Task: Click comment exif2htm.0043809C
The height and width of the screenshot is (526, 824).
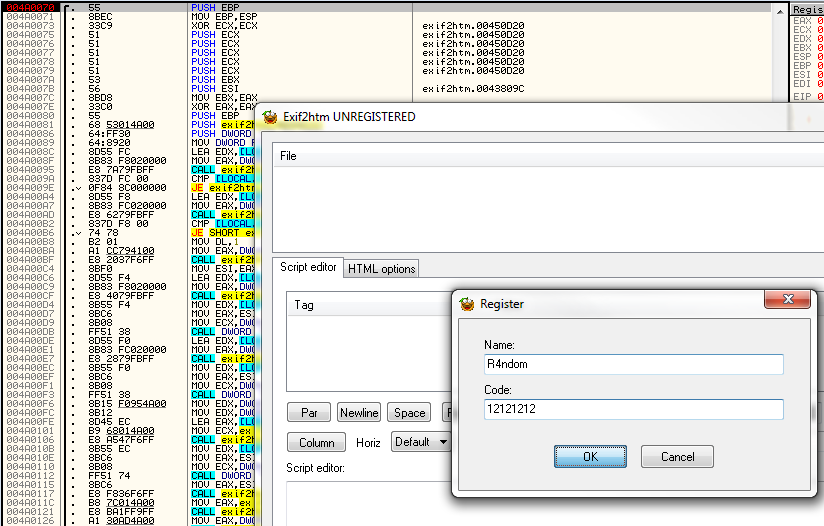Action: point(473,89)
